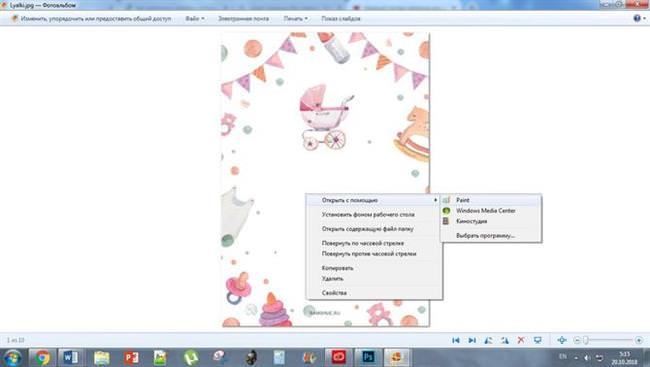Show hidden tray icons arrow
The width and height of the screenshot is (650, 367).
[576, 357]
